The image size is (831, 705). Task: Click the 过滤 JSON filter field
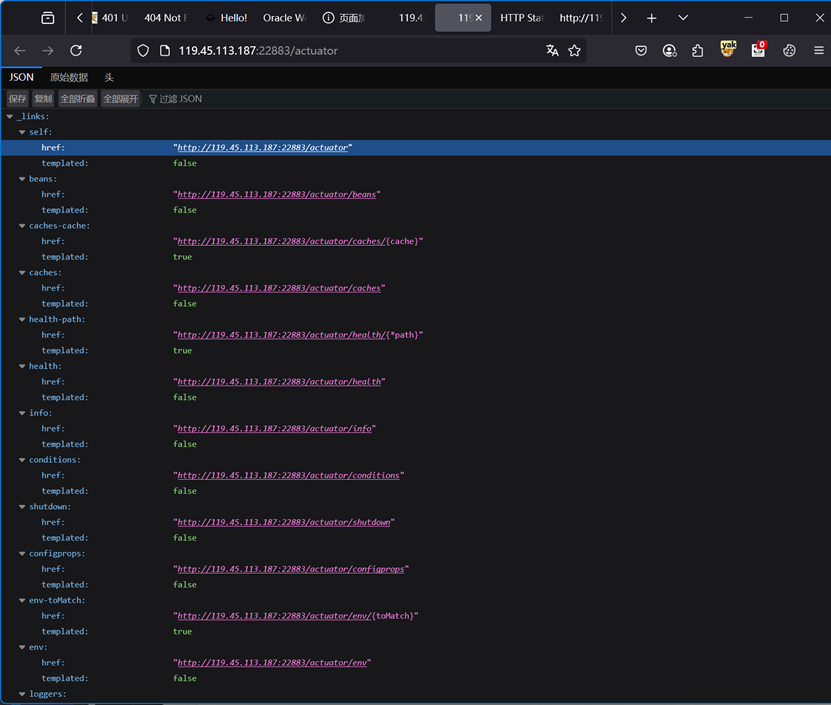[x=180, y=99]
